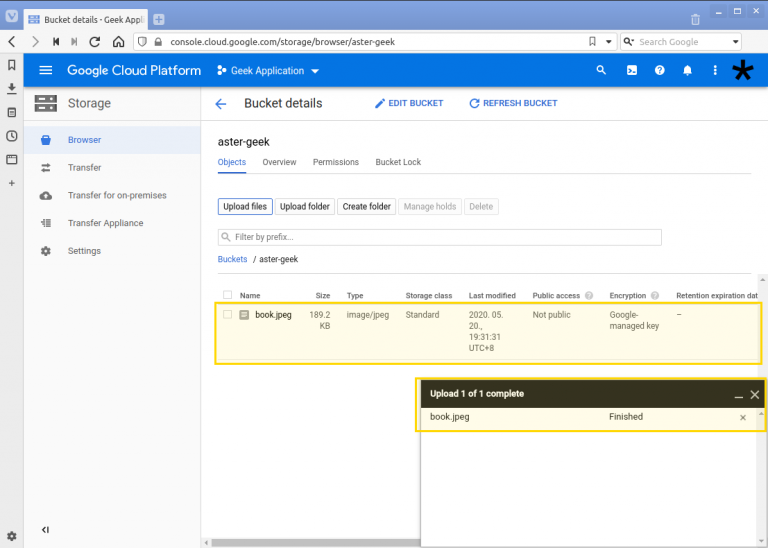The height and width of the screenshot is (548, 768).
Task: Select the Bucket details browser tab
Action: (87, 20)
